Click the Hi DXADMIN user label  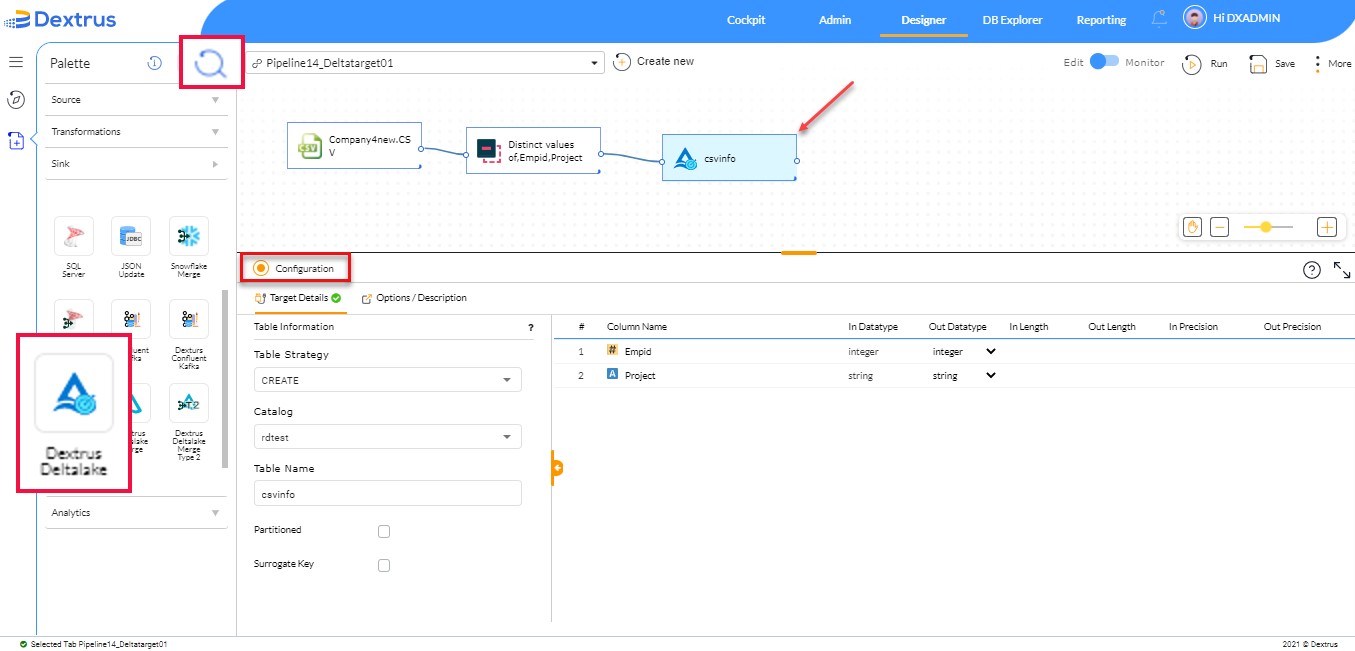[x=1246, y=18]
